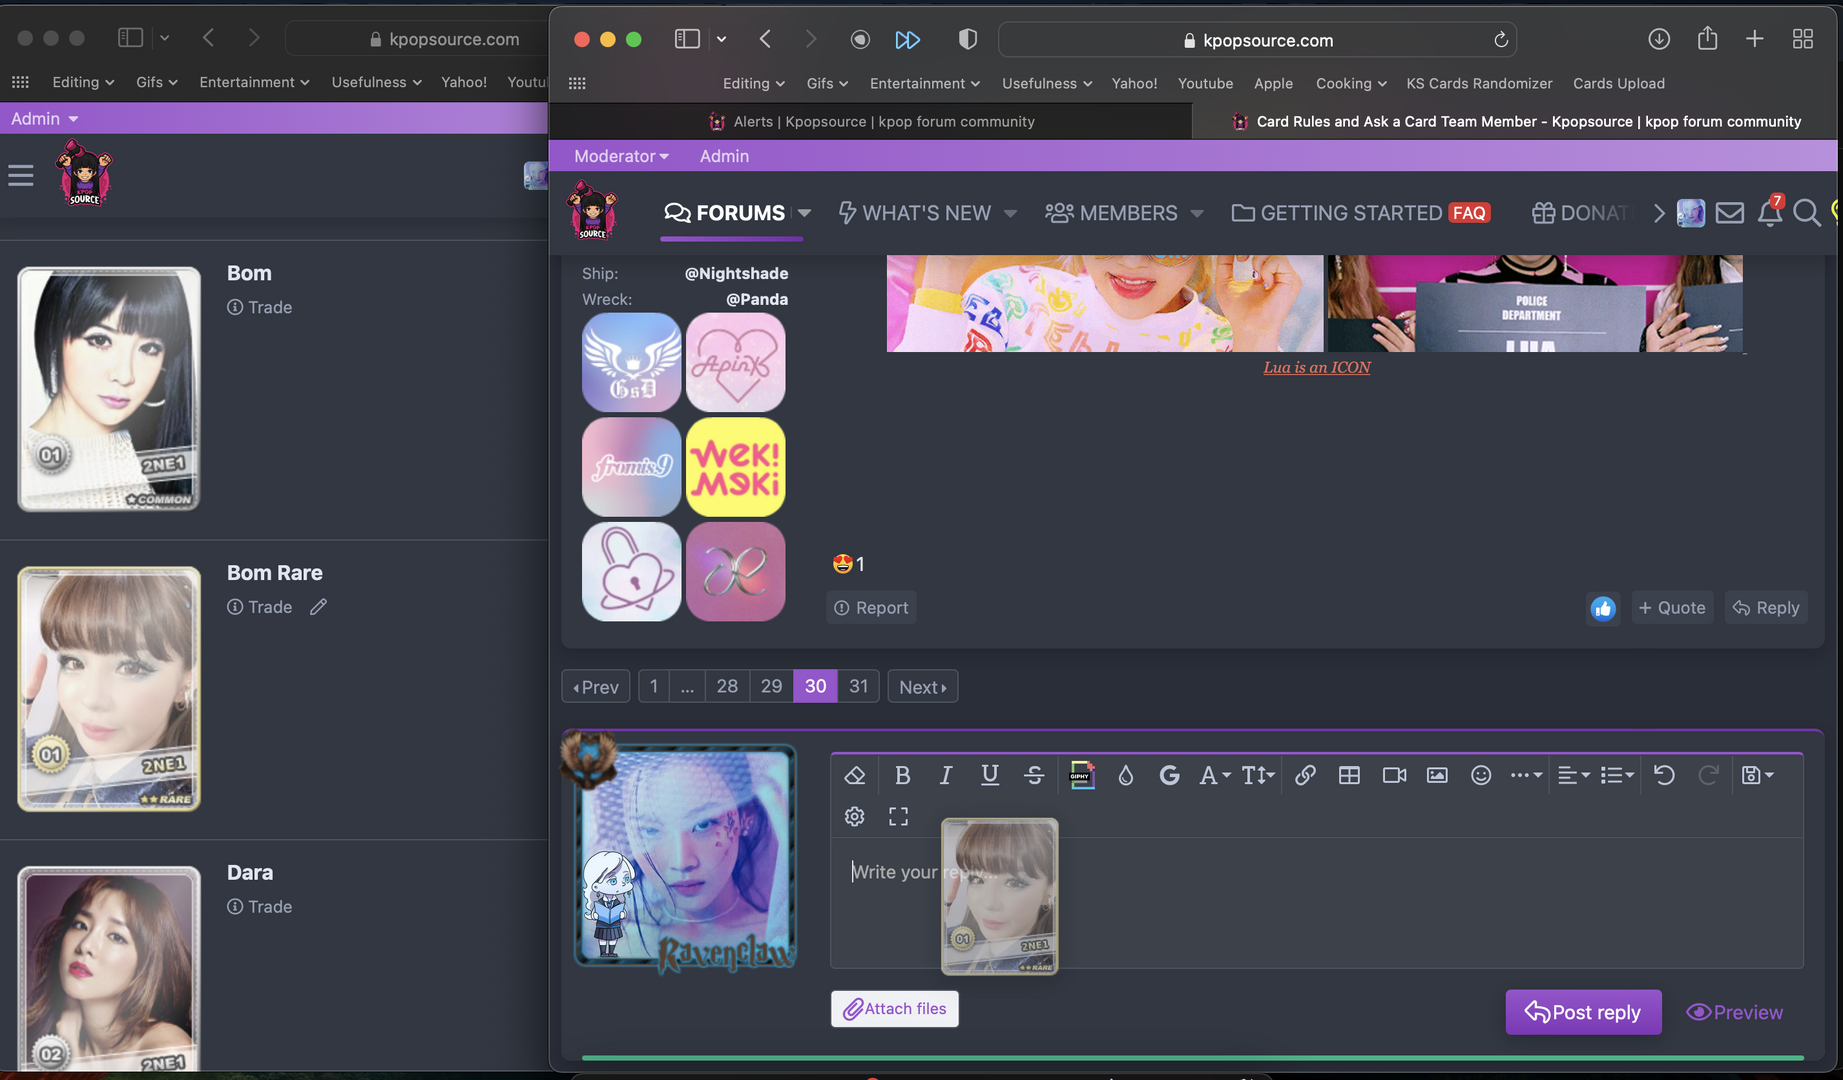Click the + Quote button

coord(1672,608)
